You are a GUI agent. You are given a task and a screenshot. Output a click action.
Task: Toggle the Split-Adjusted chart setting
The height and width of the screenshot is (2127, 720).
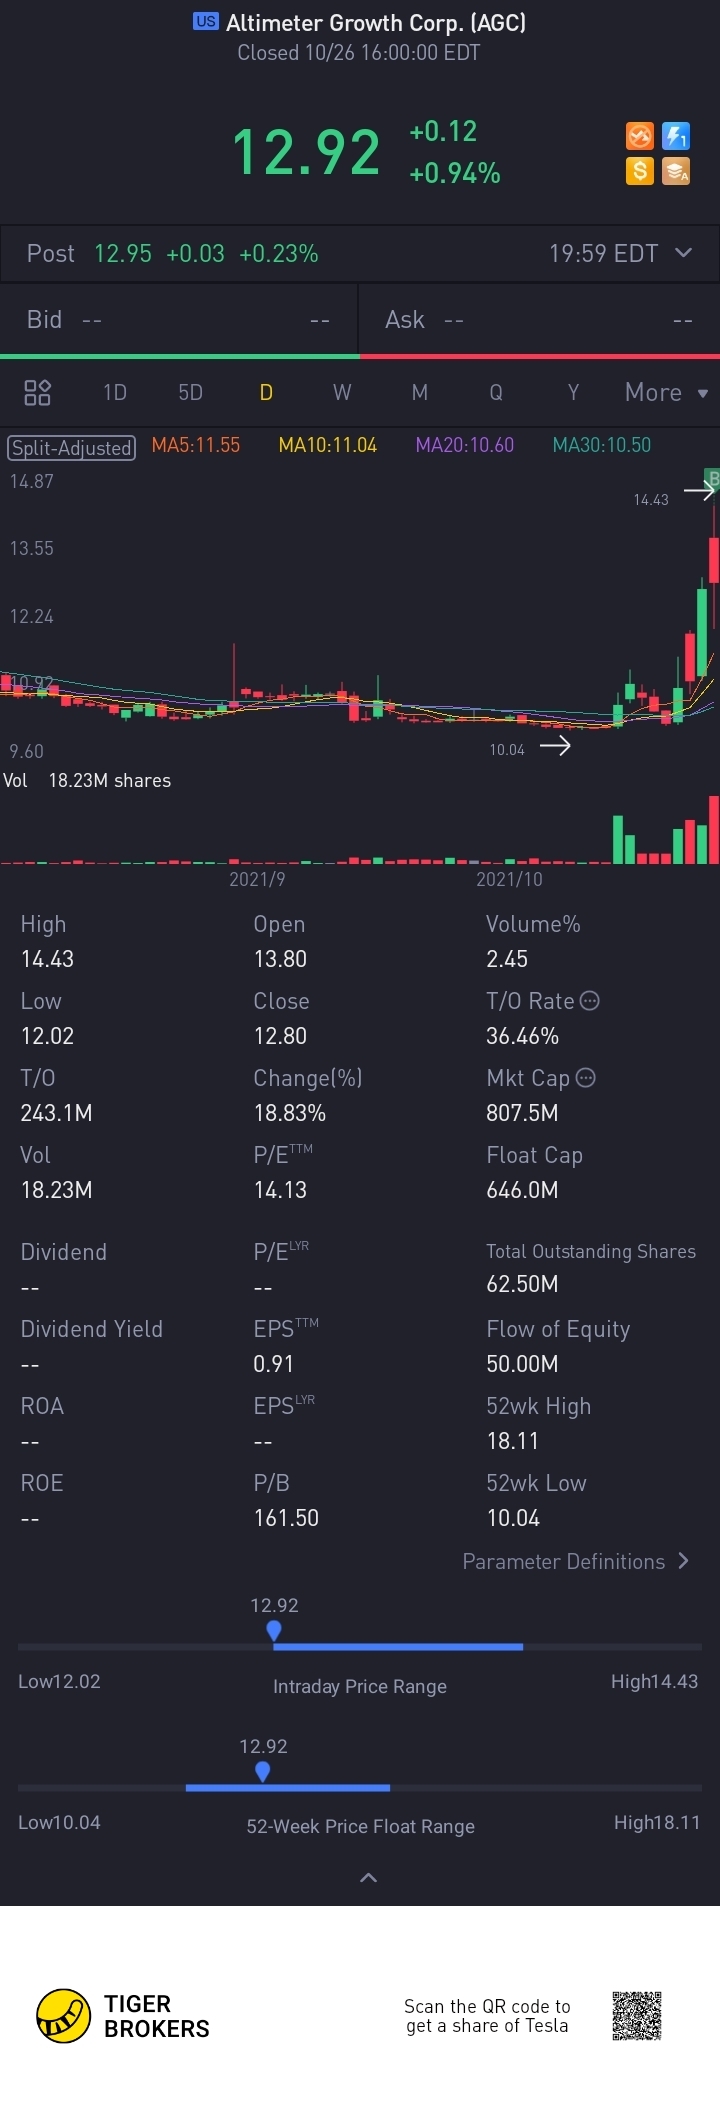click(71, 447)
